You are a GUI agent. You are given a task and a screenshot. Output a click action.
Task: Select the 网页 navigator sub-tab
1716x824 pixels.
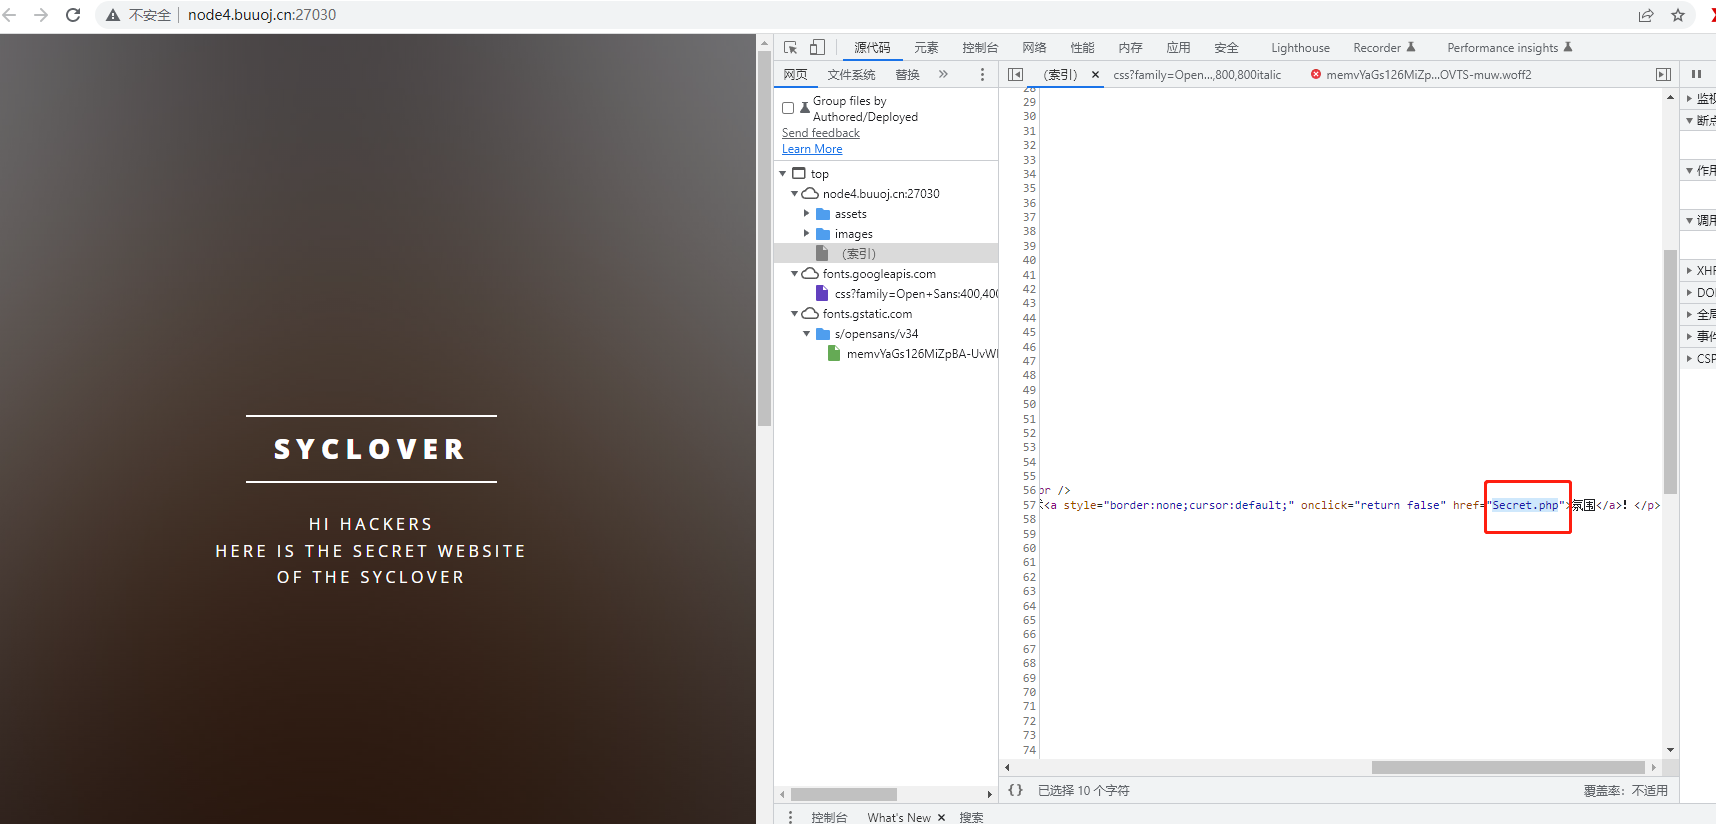[x=795, y=74]
